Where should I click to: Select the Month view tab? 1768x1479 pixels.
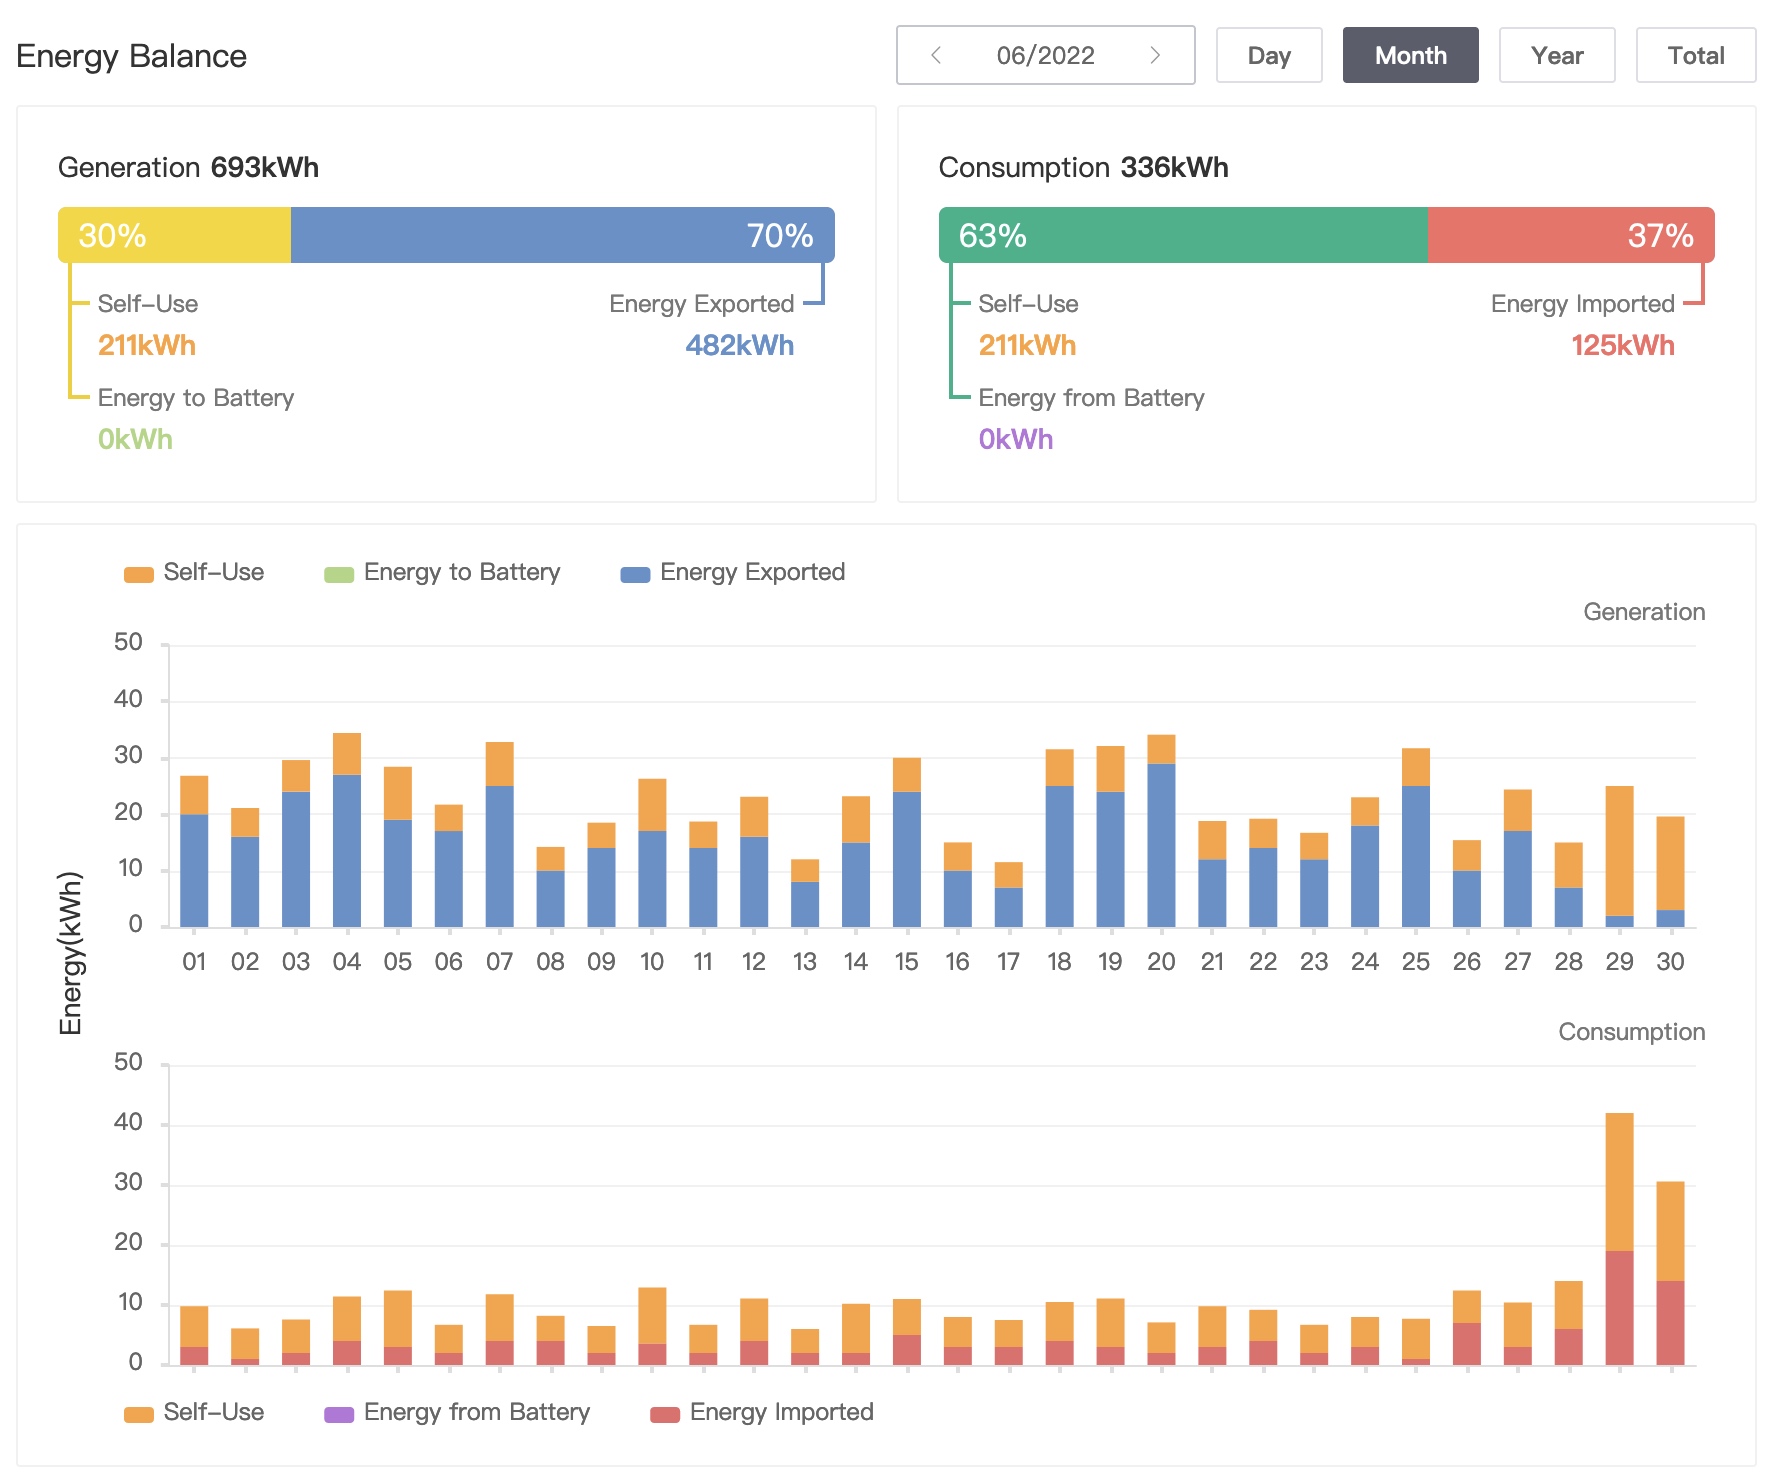tap(1410, 55)
